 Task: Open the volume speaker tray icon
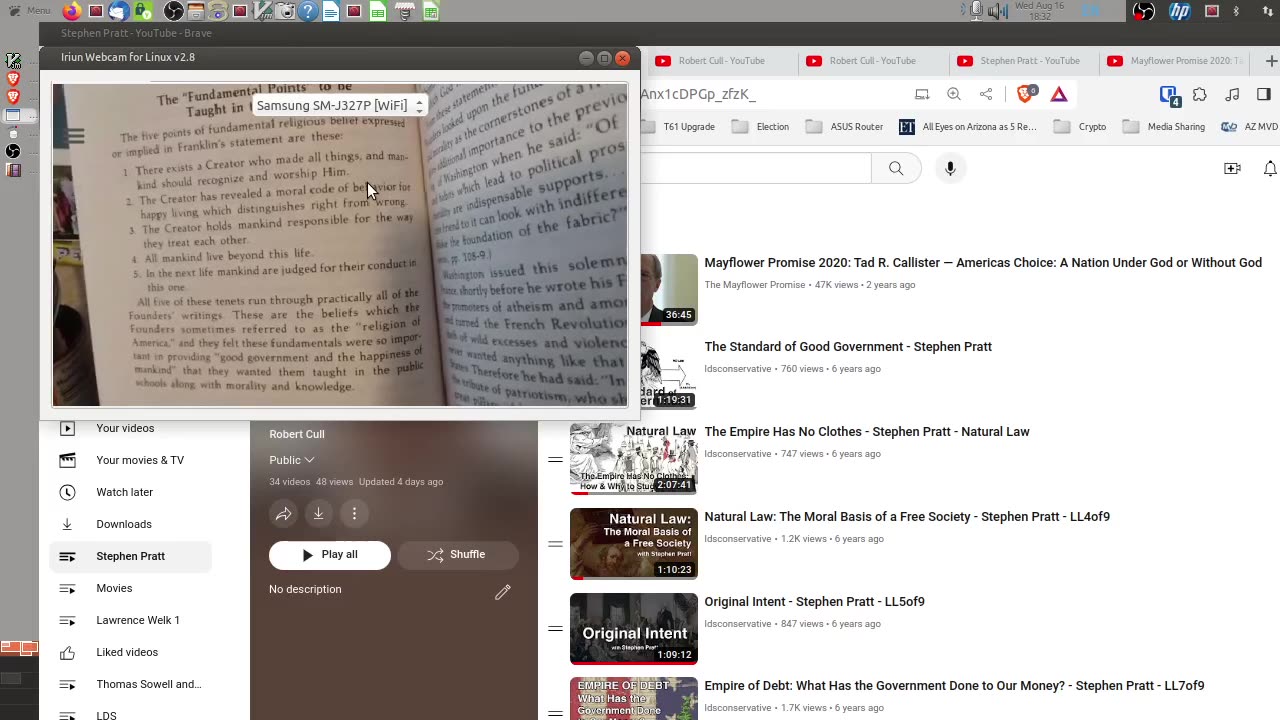[x=997, y=11]
